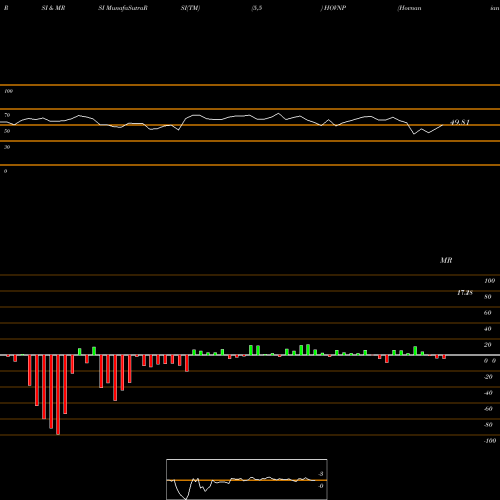This screenshot has width=500, height=500.
Task: Click the MR axis label -100
Action: coord(490,441)
